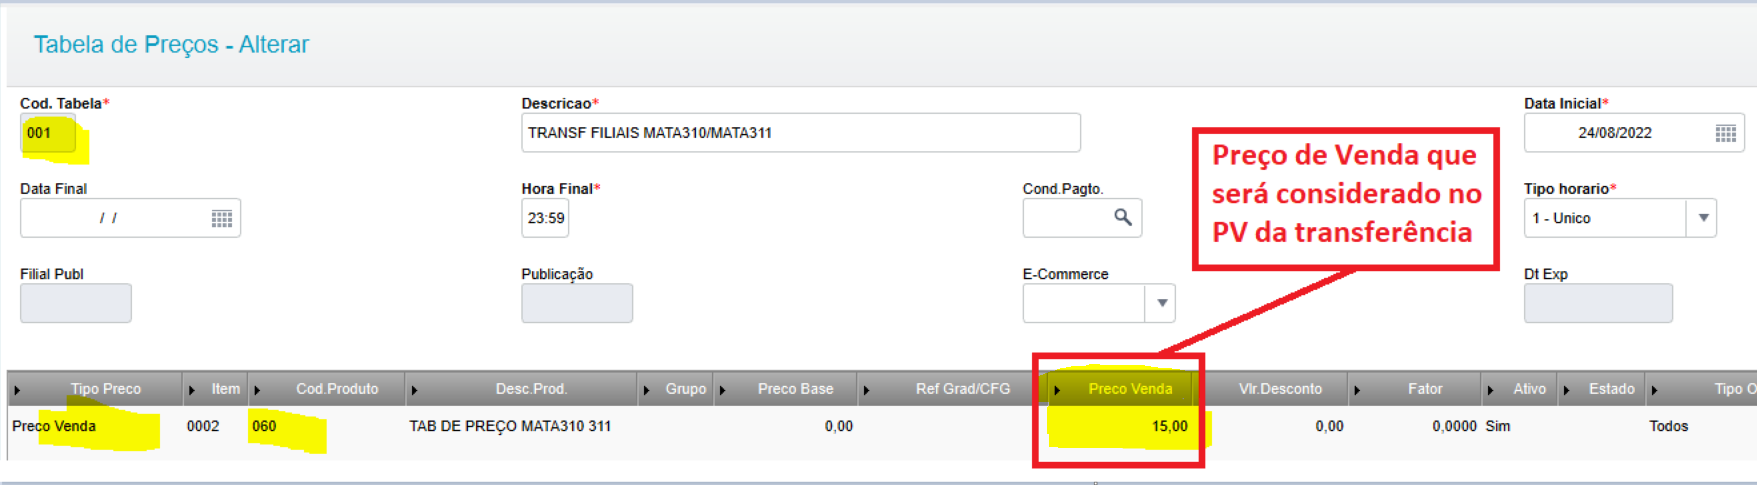Viewport: 1757px width, 485px height.
Task: Click the Publicação field
Action: point(577,303)
